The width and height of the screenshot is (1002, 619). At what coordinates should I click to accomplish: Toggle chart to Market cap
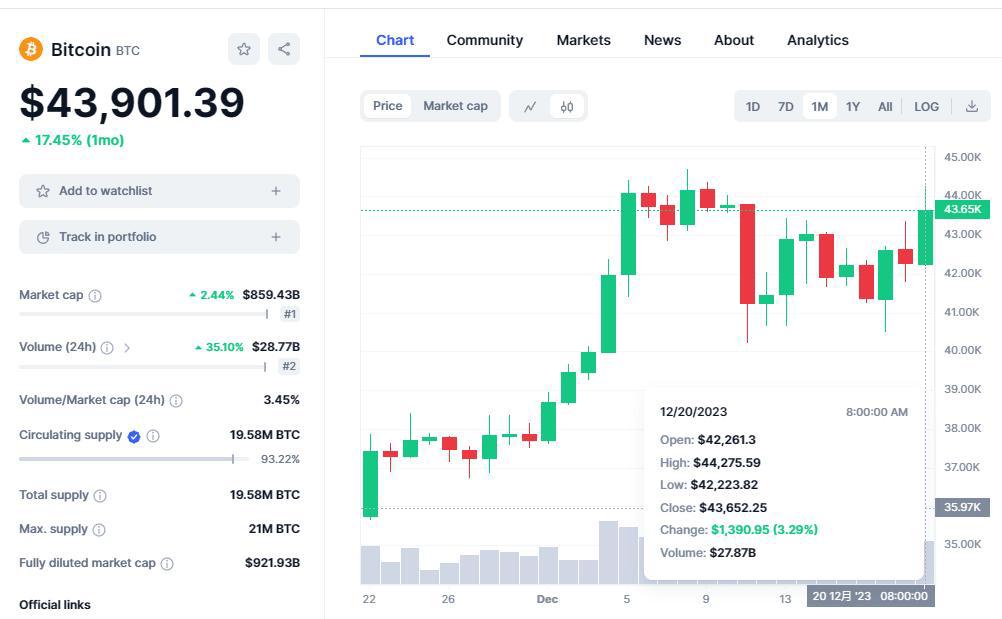coord(455,106)
